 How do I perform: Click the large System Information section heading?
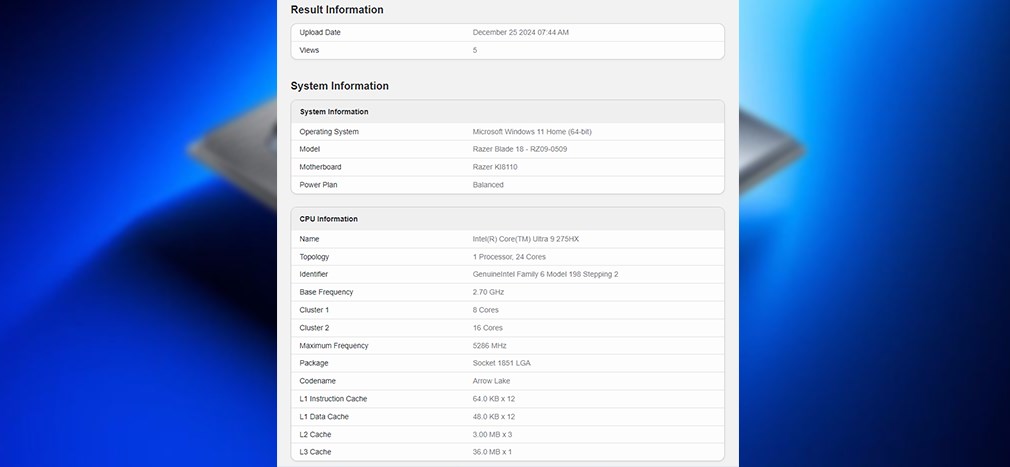click(339, 86)
